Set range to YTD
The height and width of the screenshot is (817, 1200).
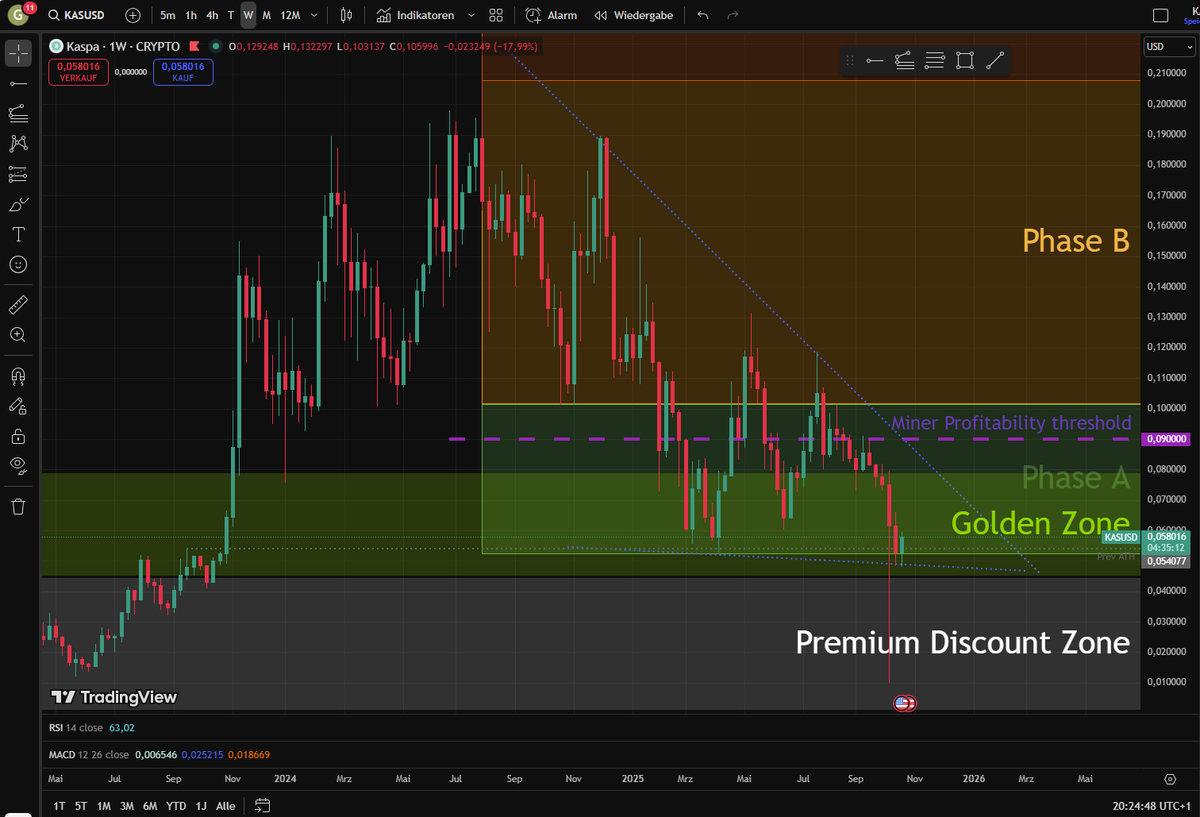click(x=176, y=805)
